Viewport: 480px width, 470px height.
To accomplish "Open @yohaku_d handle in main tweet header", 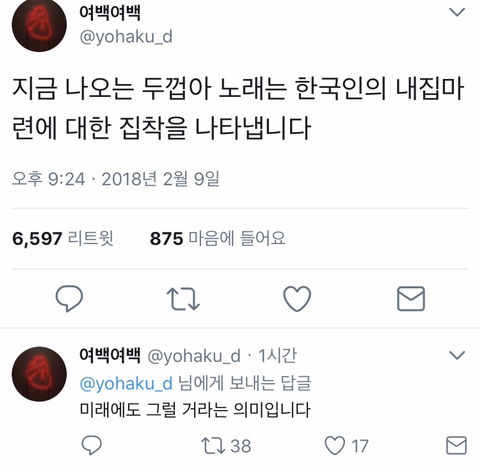I will point(126,36).
